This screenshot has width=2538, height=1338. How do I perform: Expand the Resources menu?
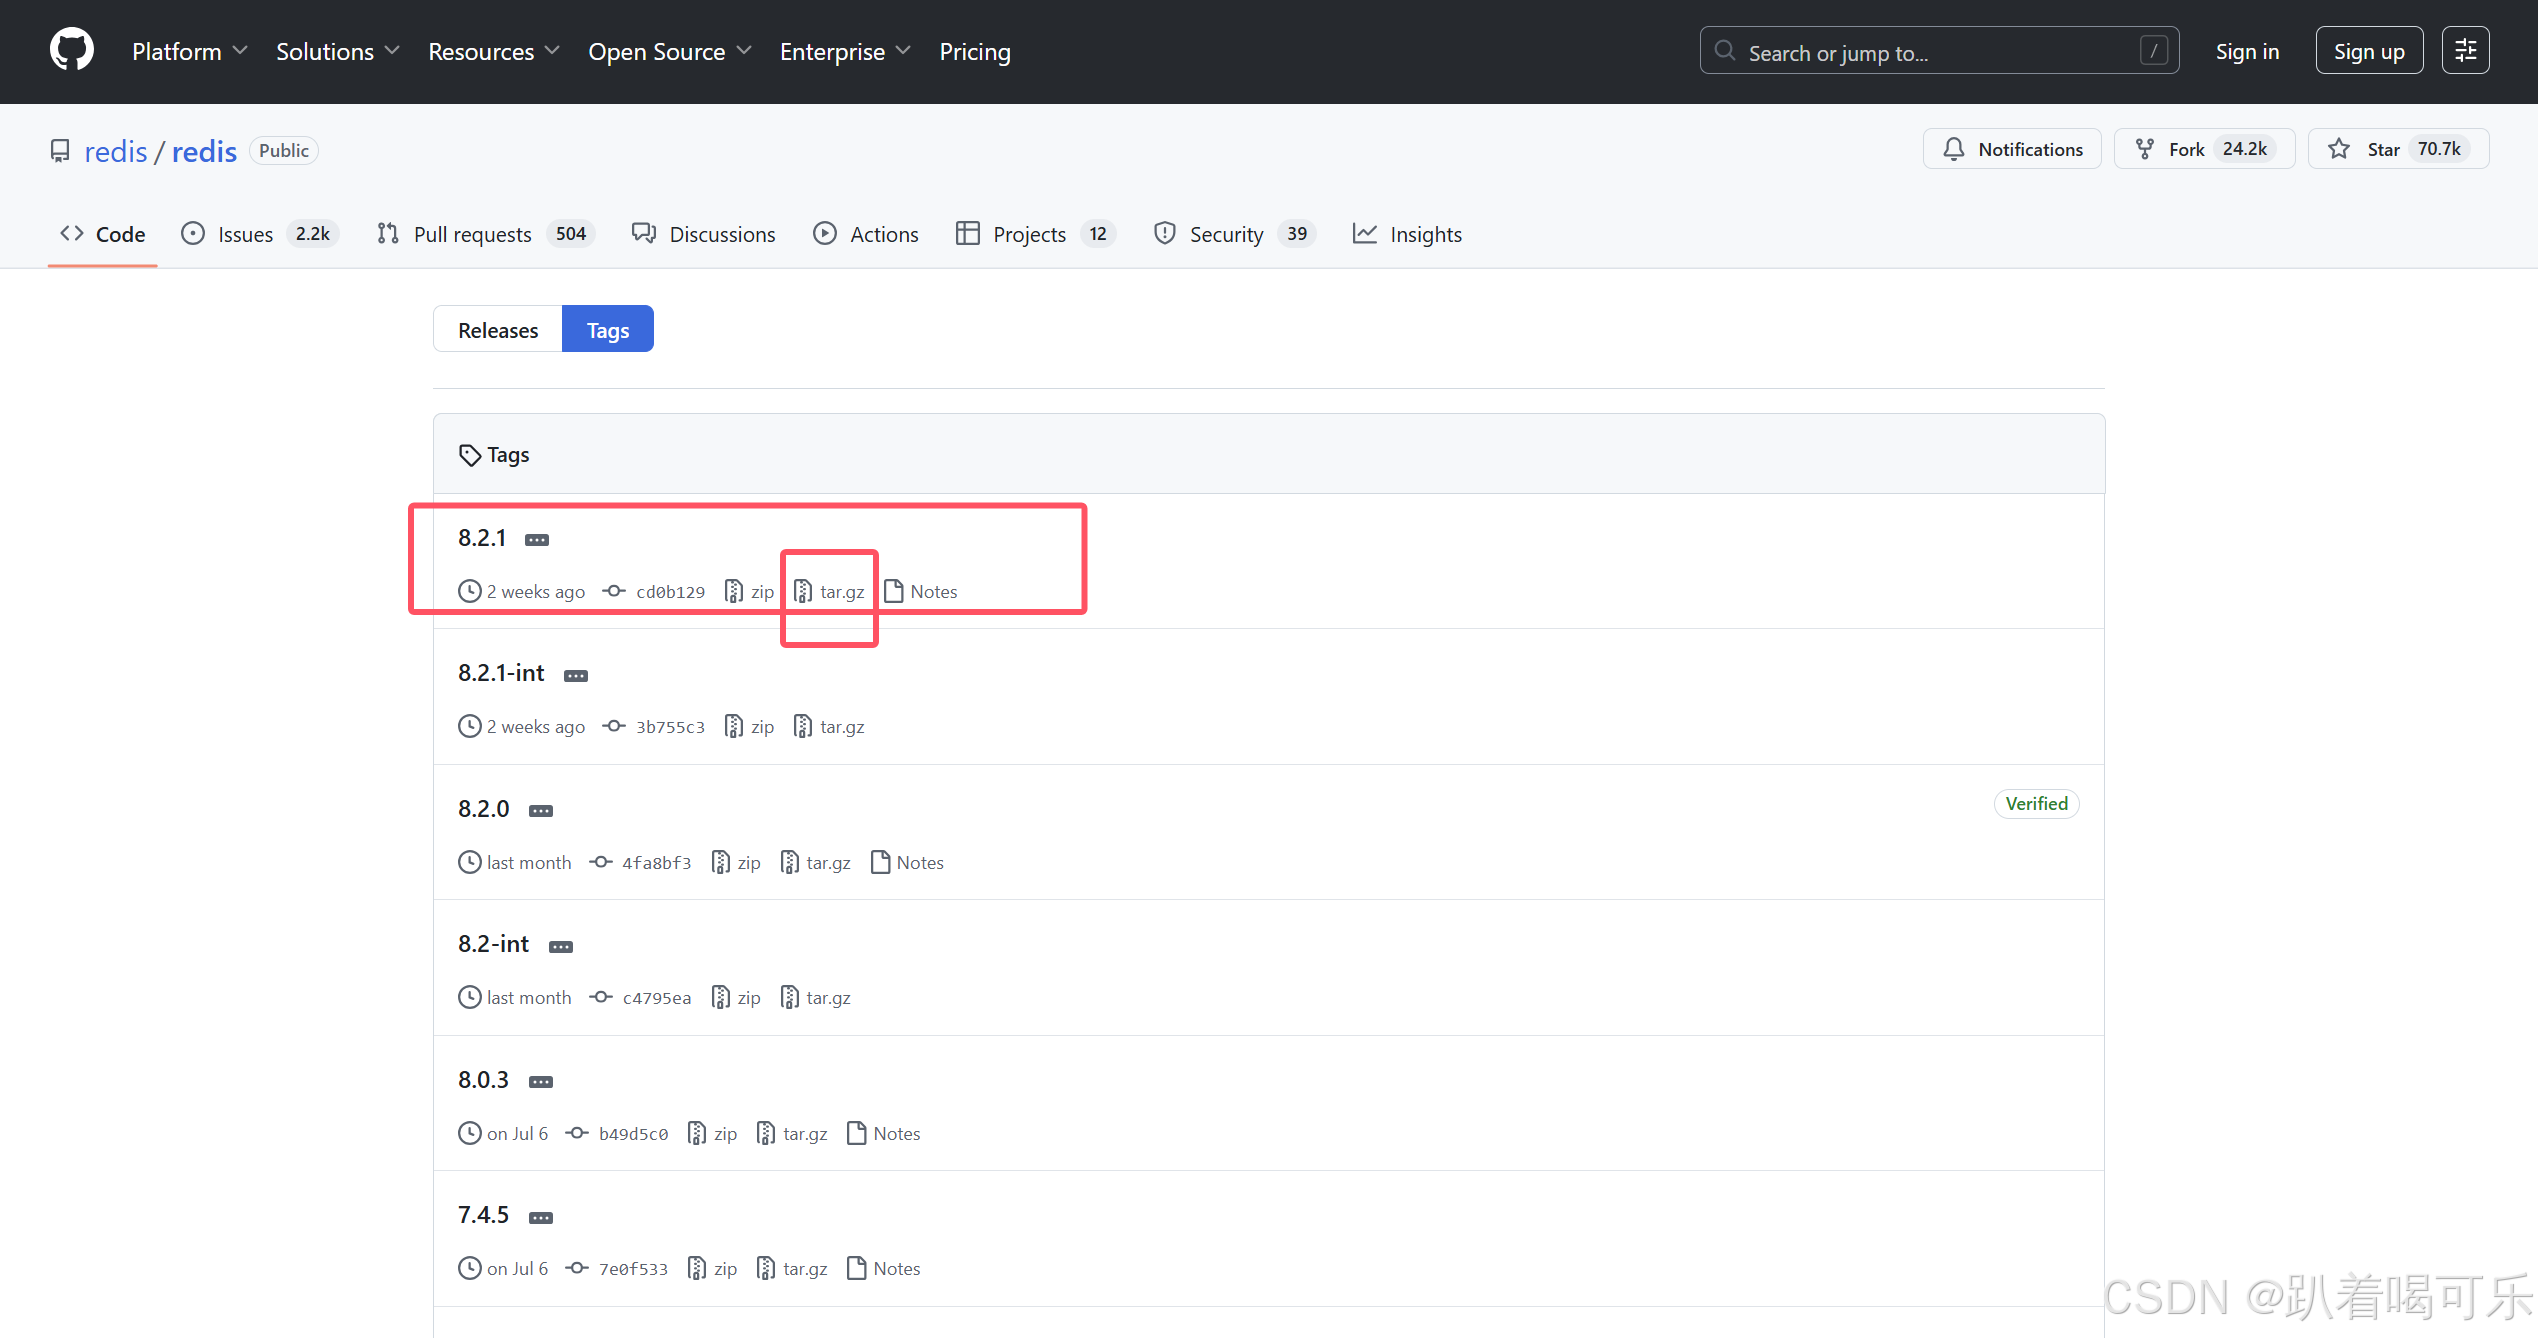coord(494,52)
